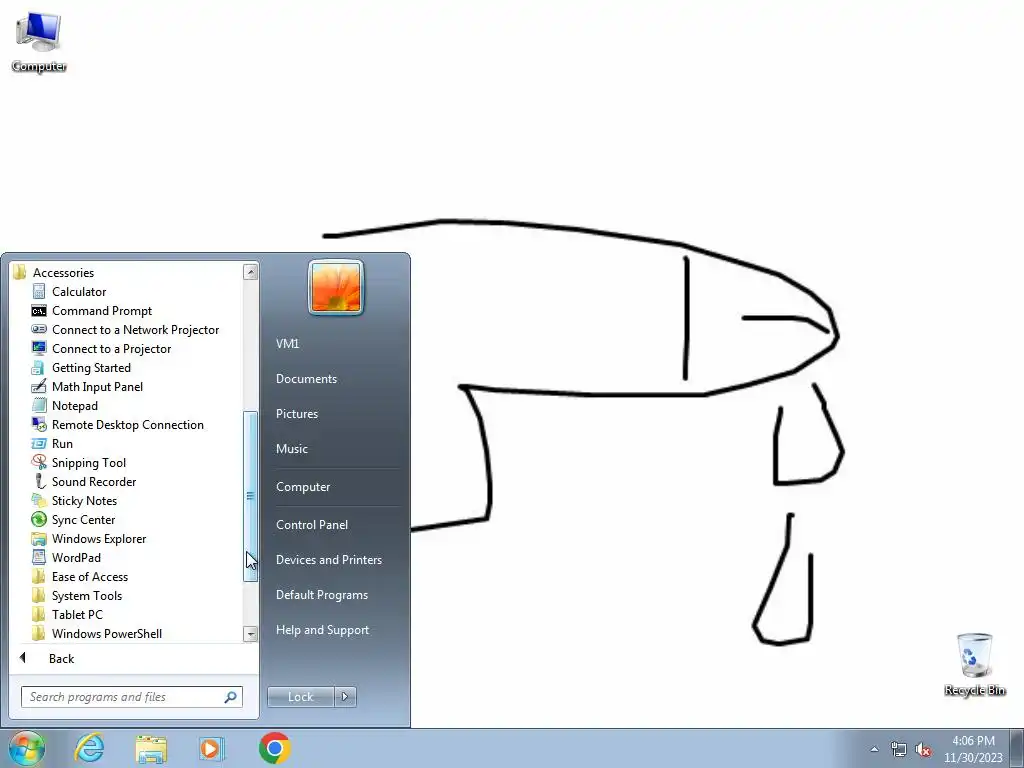1024x768 pixels.
Task: Click the Connect to a Projector icon
Action: pos(39,349)
